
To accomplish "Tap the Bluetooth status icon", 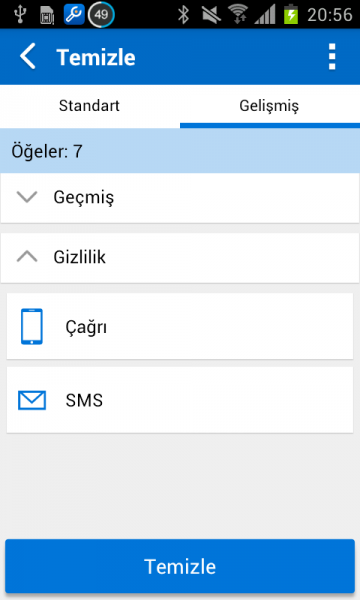I will (184, 15).
